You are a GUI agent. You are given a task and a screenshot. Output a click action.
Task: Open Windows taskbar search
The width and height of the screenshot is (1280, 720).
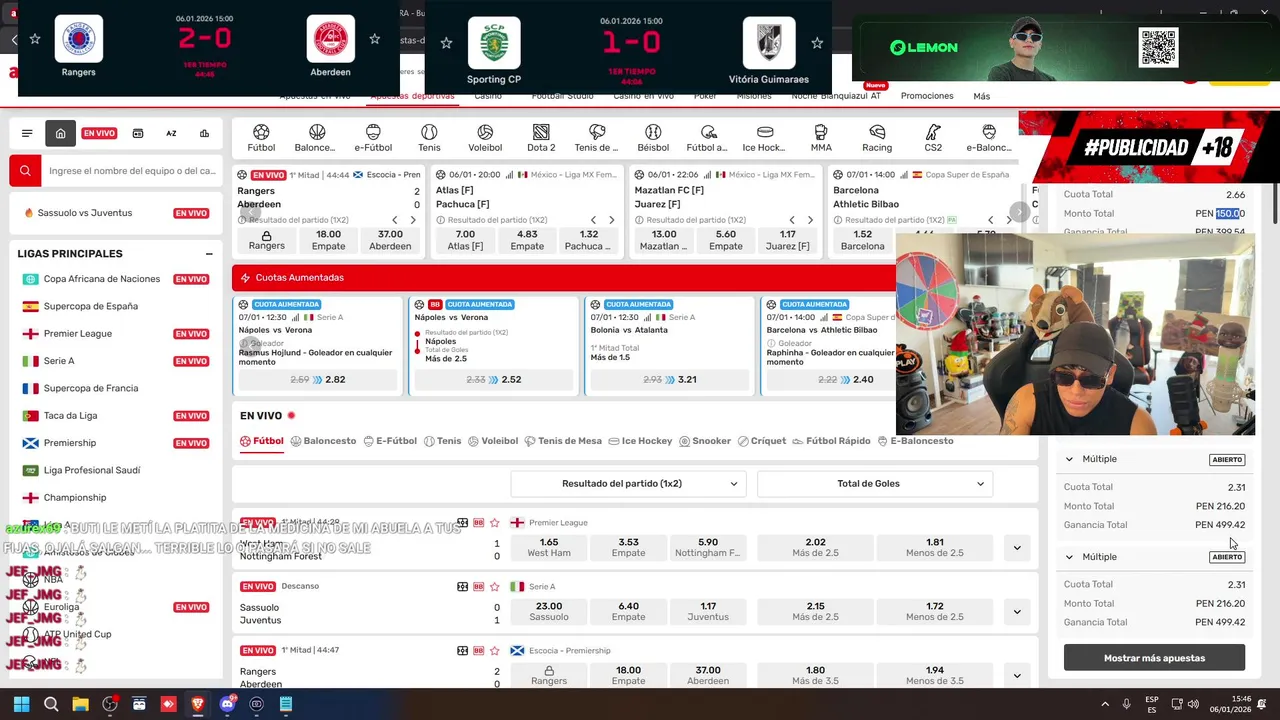pyautogui.click(x=51, y=704)
